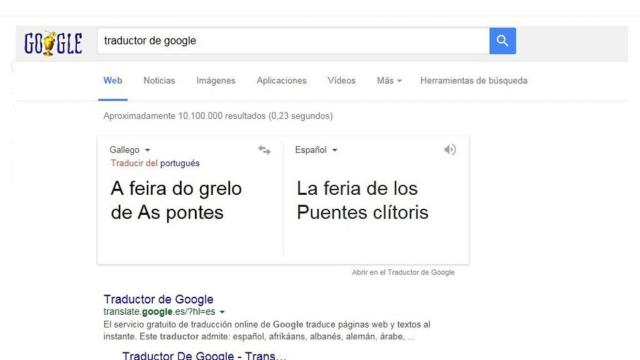Viewport: 640px width, 360px height.
Task: Click the blue search magnifier button
Action: tap(502, 41)
